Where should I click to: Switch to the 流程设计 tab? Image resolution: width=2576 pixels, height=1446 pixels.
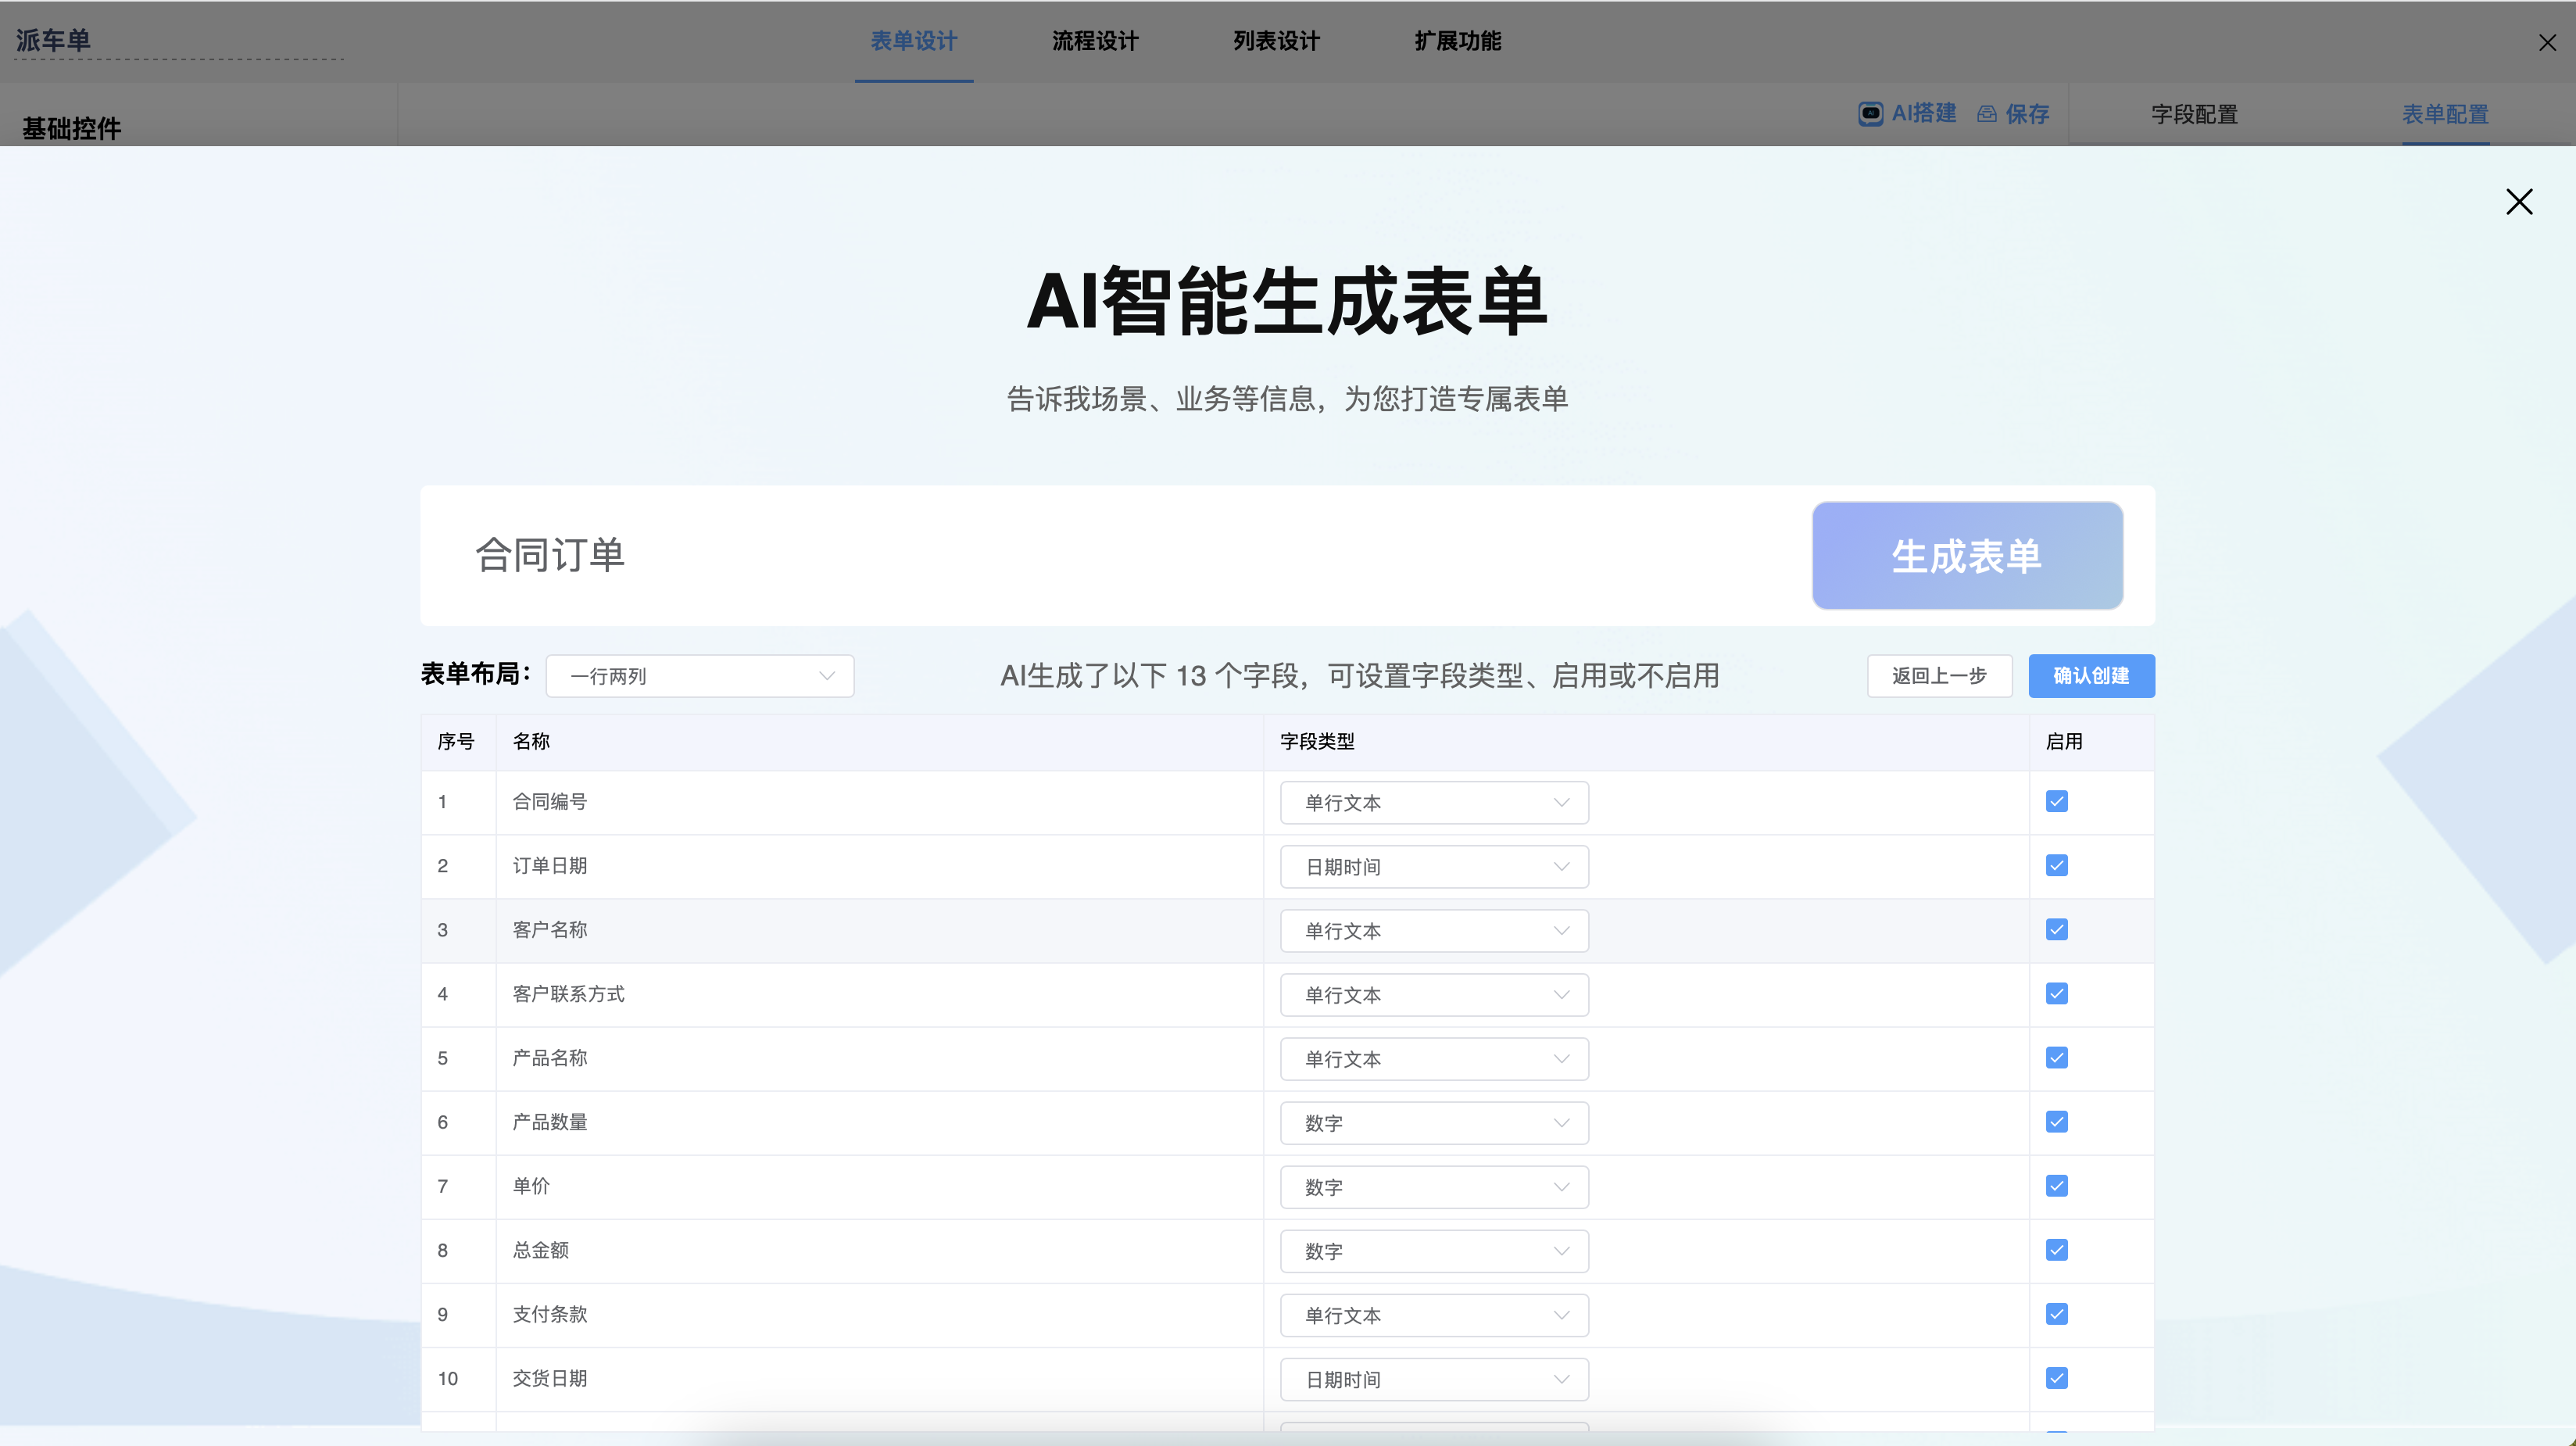(x=1094, y=41)
